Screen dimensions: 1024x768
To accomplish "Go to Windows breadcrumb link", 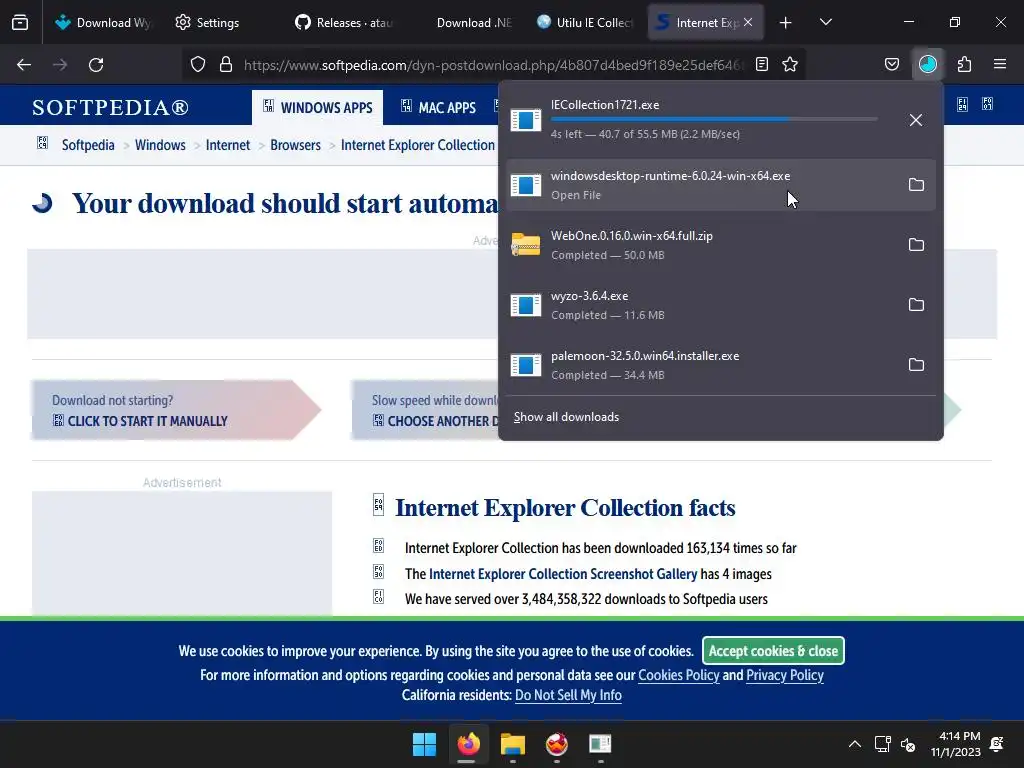I will (160, 145).
